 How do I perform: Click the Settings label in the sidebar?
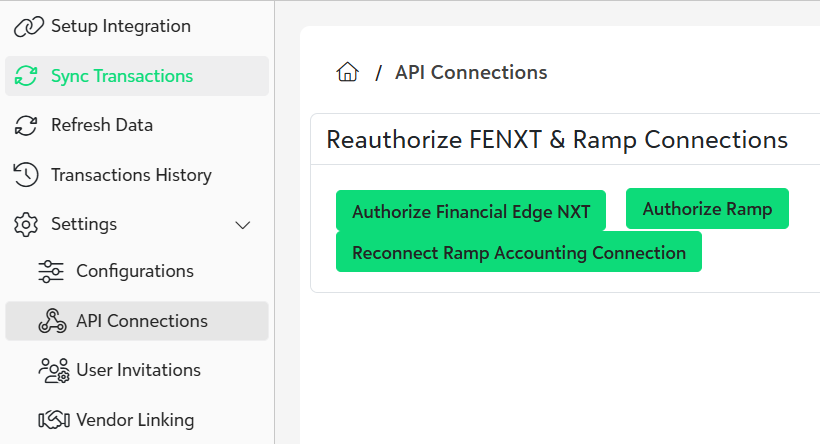84,224
